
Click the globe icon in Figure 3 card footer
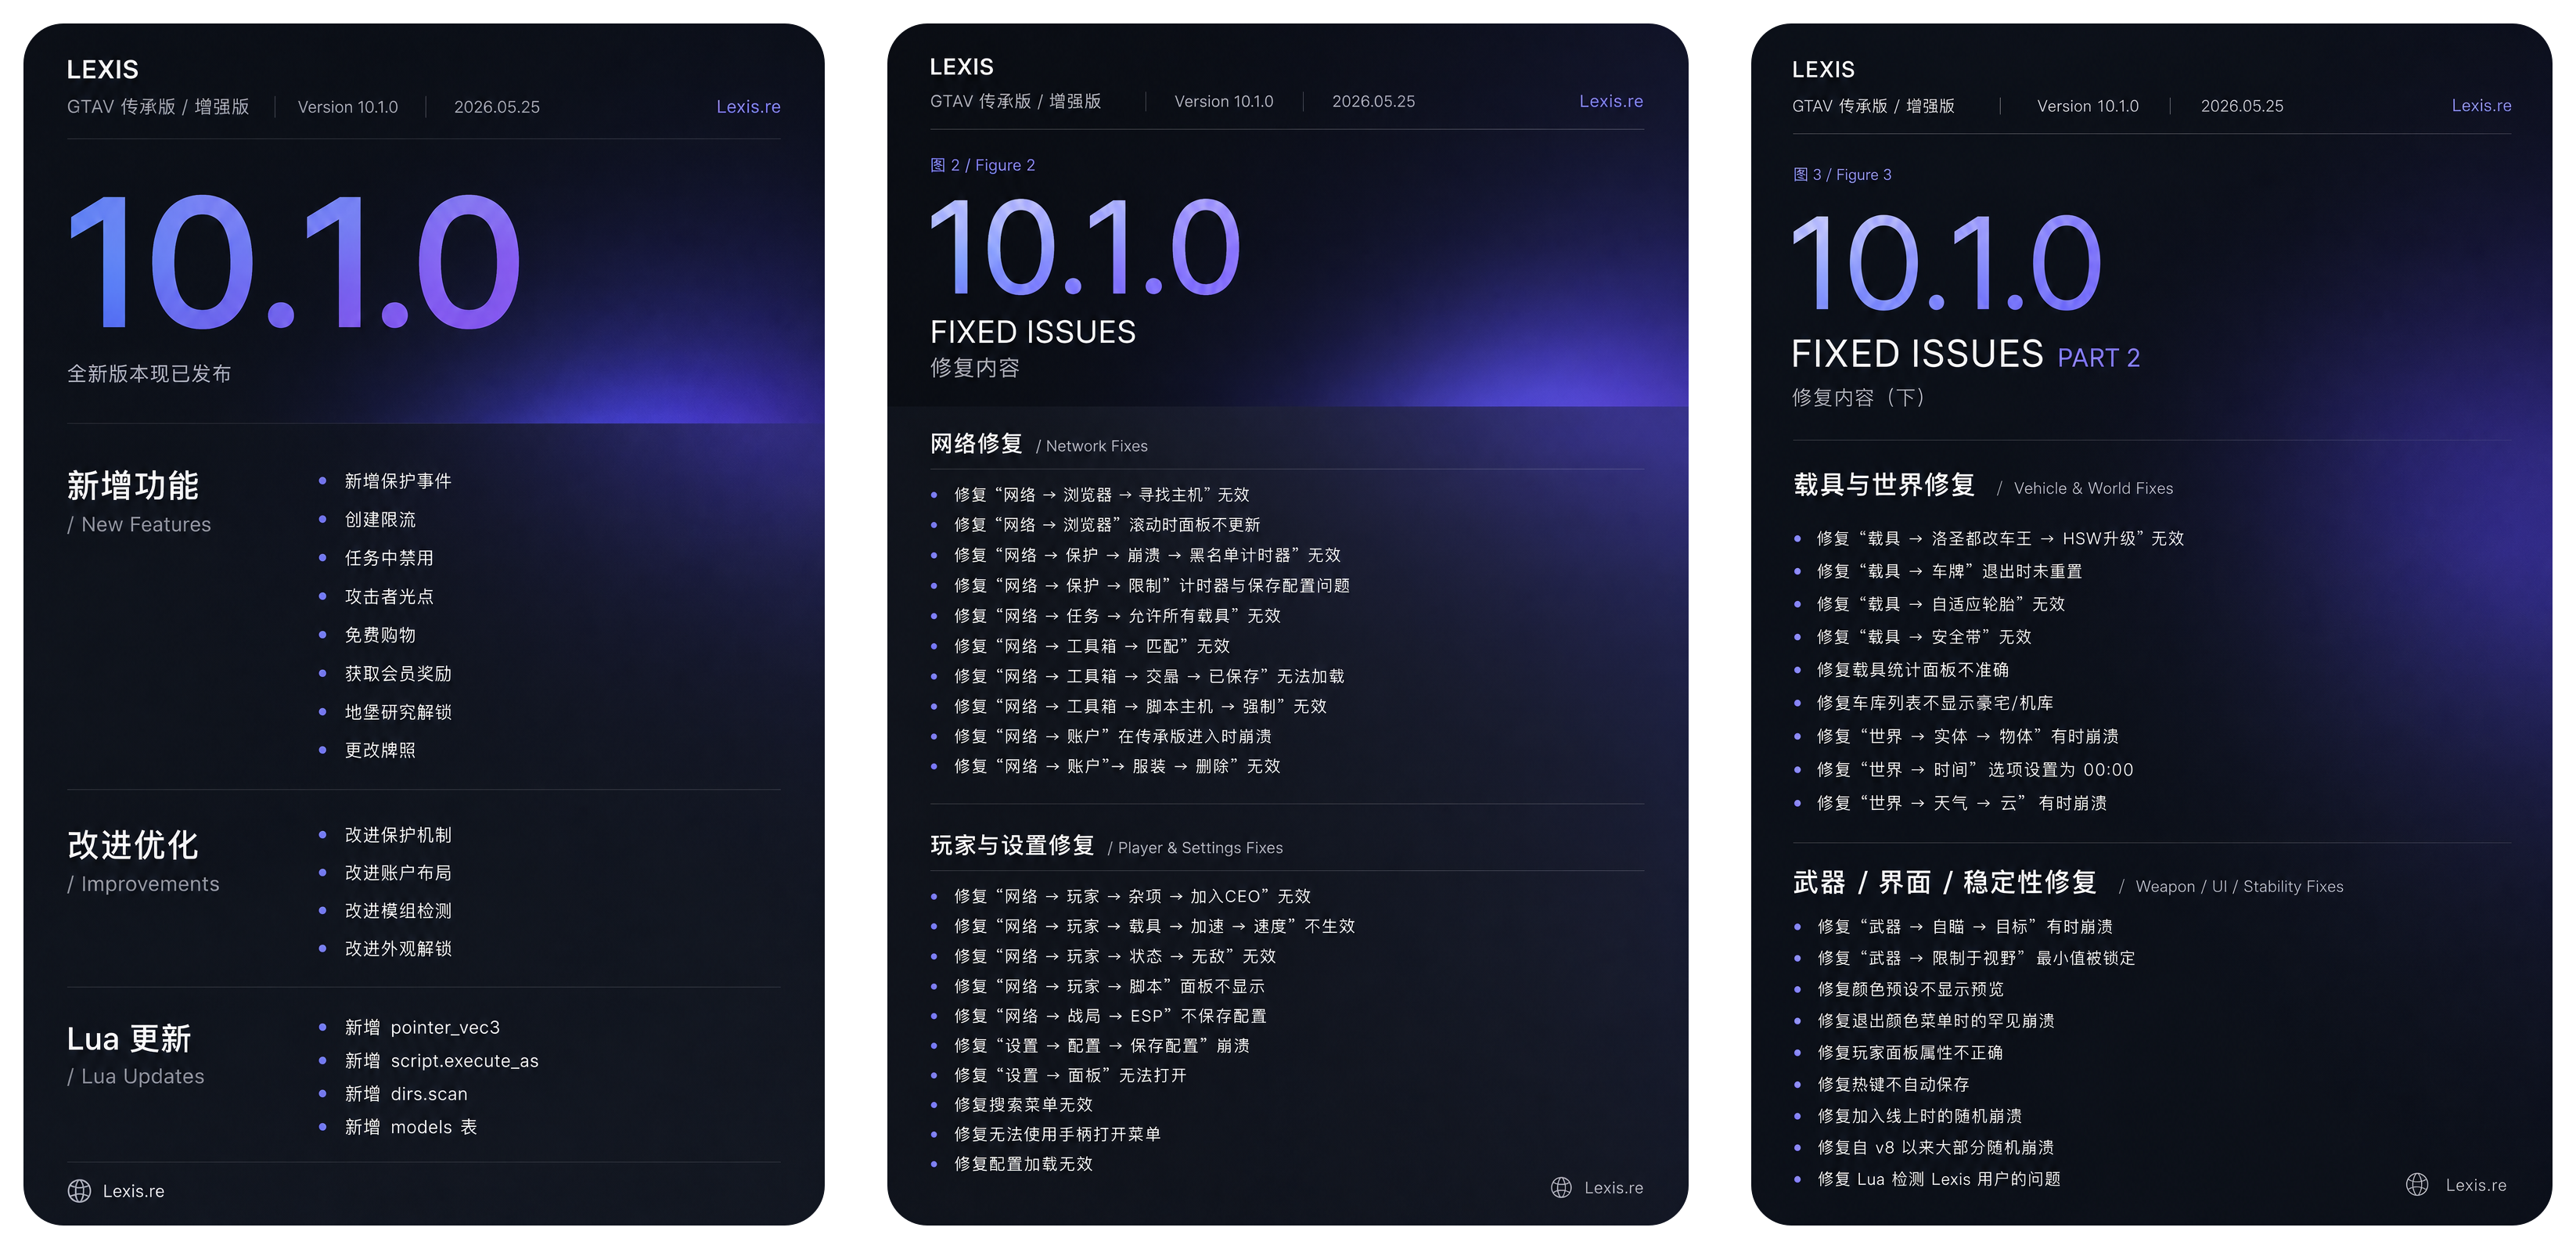(2417, 1185)
